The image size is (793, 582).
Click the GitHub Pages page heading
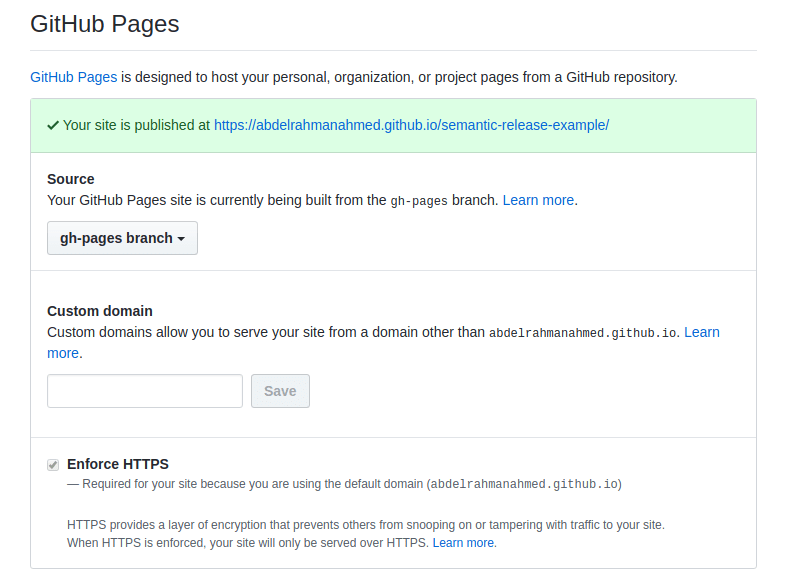[x=105, y=24]
